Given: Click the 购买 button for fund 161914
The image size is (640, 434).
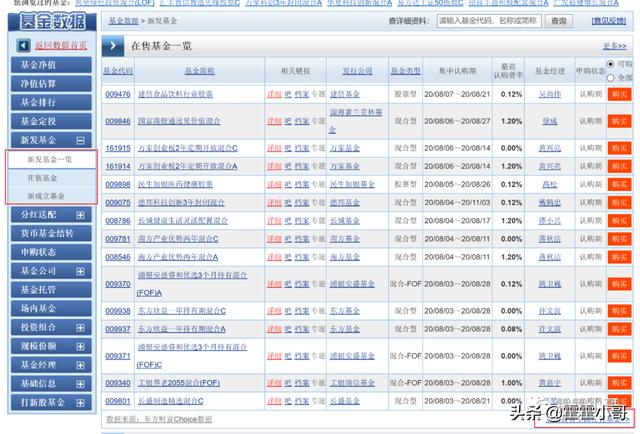Looking at the screenshot, I should coord(619,166).
